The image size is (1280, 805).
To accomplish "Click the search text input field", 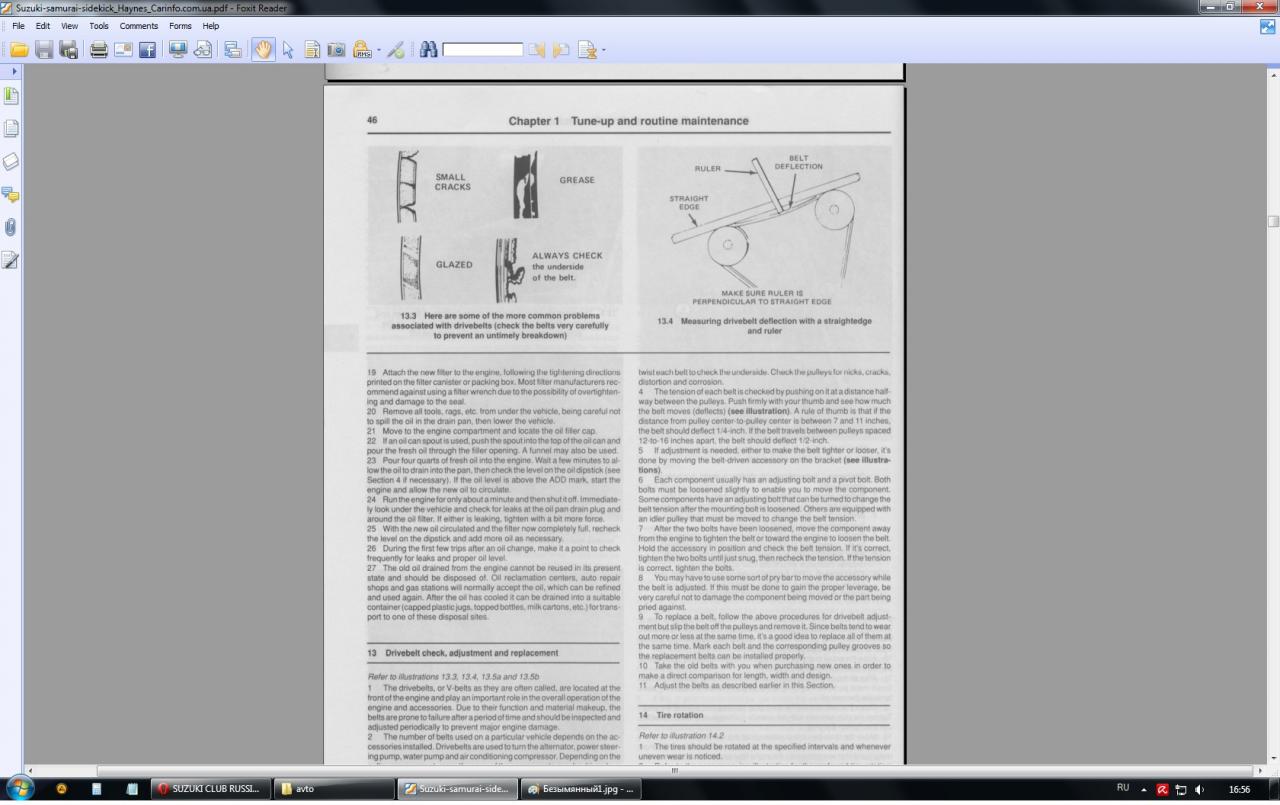I will [483, 49].
